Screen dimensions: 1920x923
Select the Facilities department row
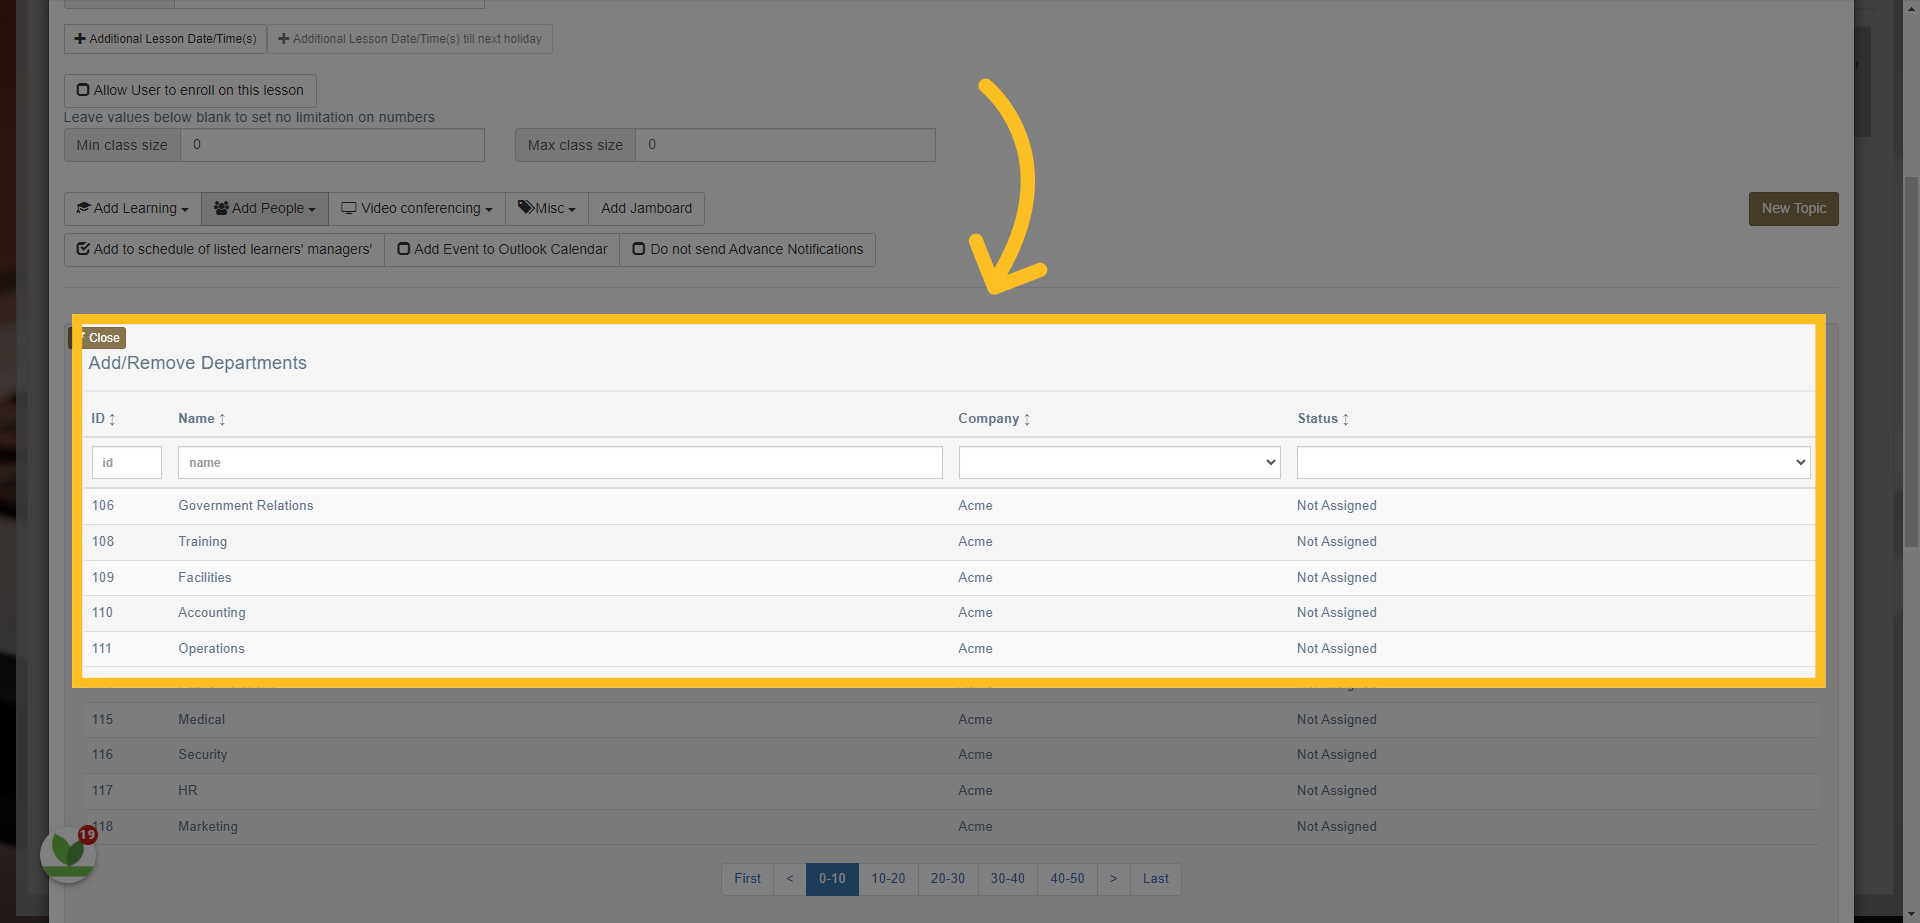pos(949,578)
